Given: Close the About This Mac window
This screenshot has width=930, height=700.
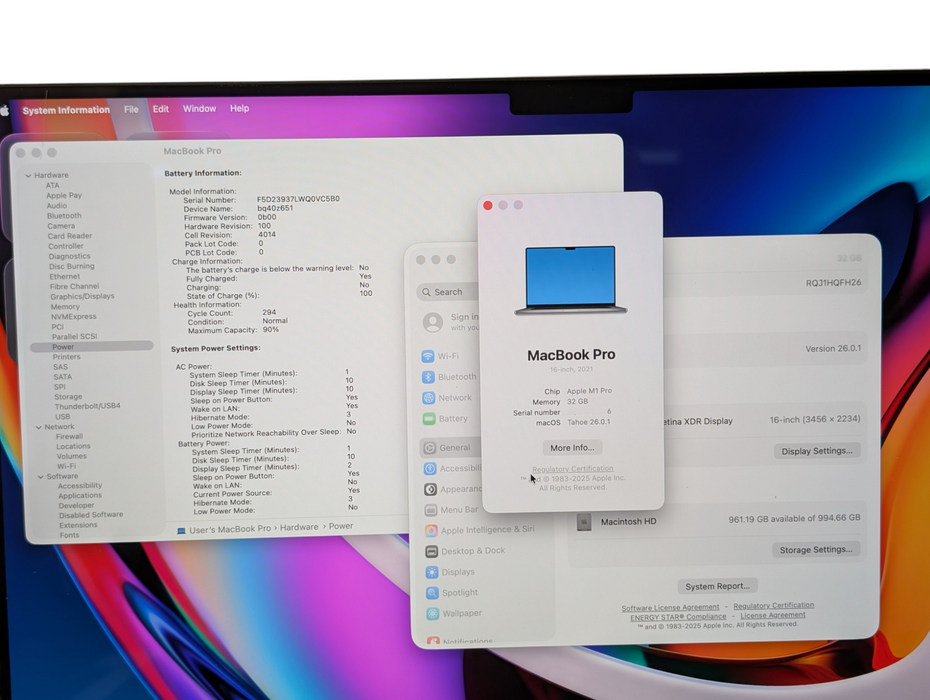Looking at the screenshot, I should coord(488,205).
